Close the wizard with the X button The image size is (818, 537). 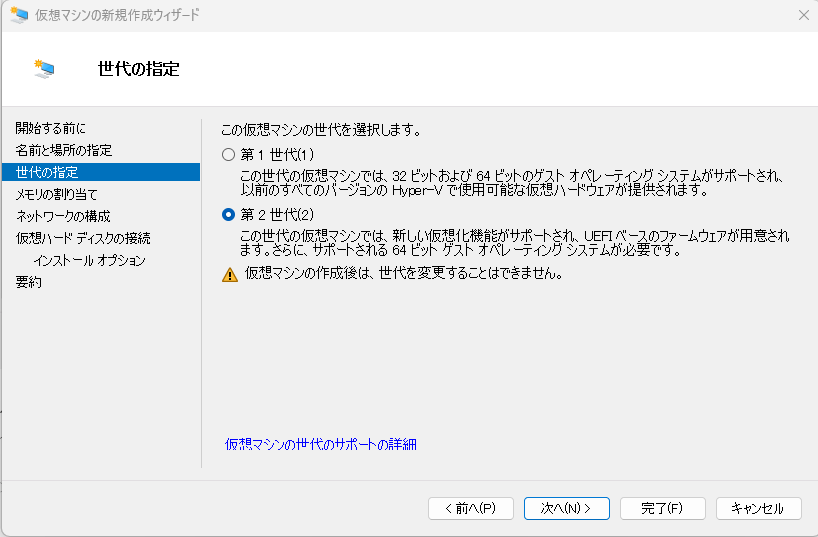click(803, 15)
